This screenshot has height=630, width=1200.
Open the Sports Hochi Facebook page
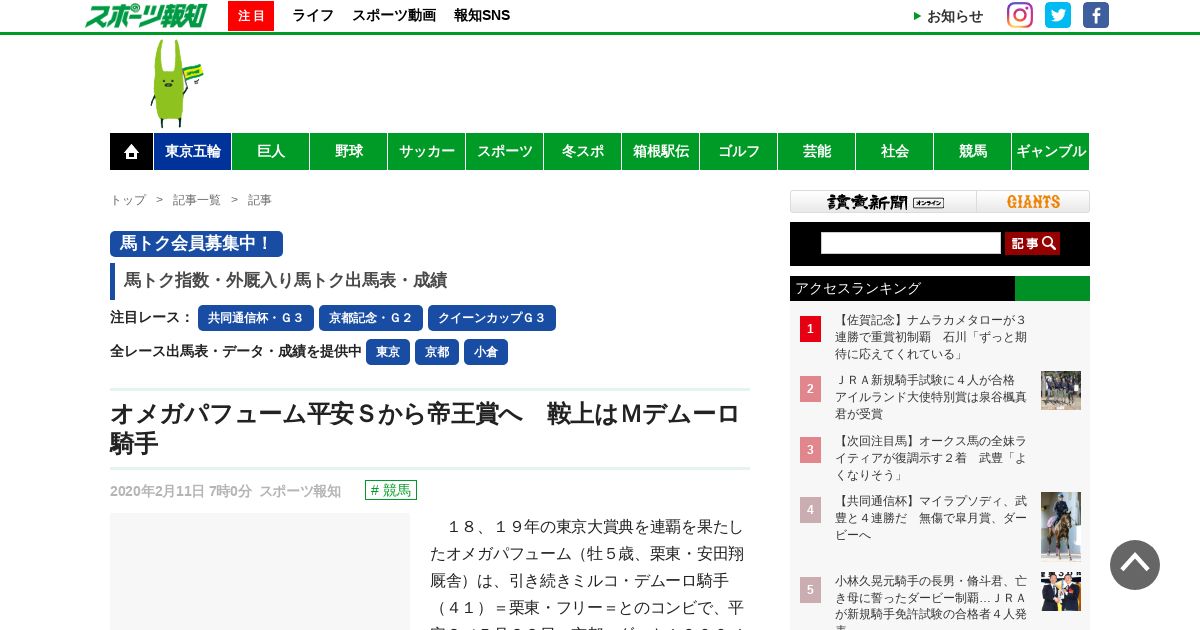(1096, 15)
